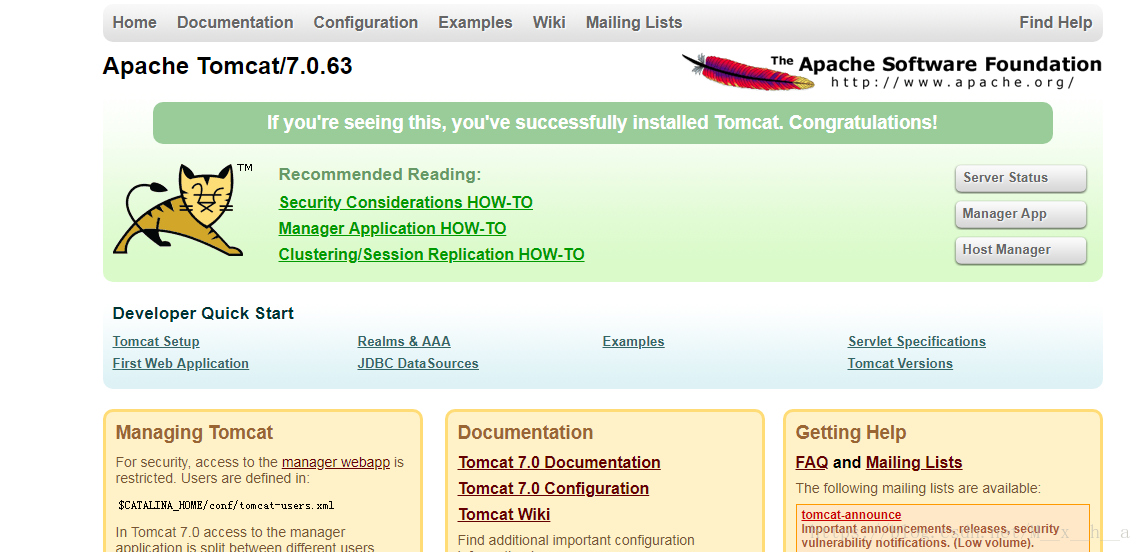This screenshot has height=552, width=1141.
Task: Open First Web Application link
Action: (x=180, y=363)
